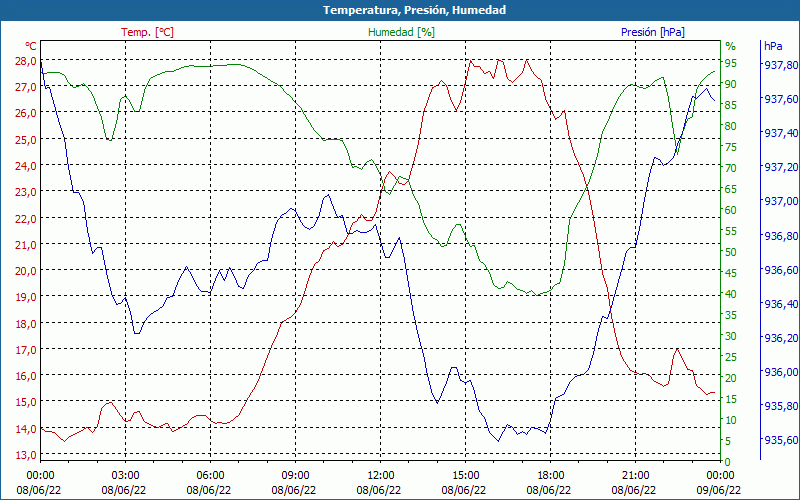The height and width of the screenshot is (500, 800).
Task: Click the '09/06/22' date label
Action: [718, 490]
